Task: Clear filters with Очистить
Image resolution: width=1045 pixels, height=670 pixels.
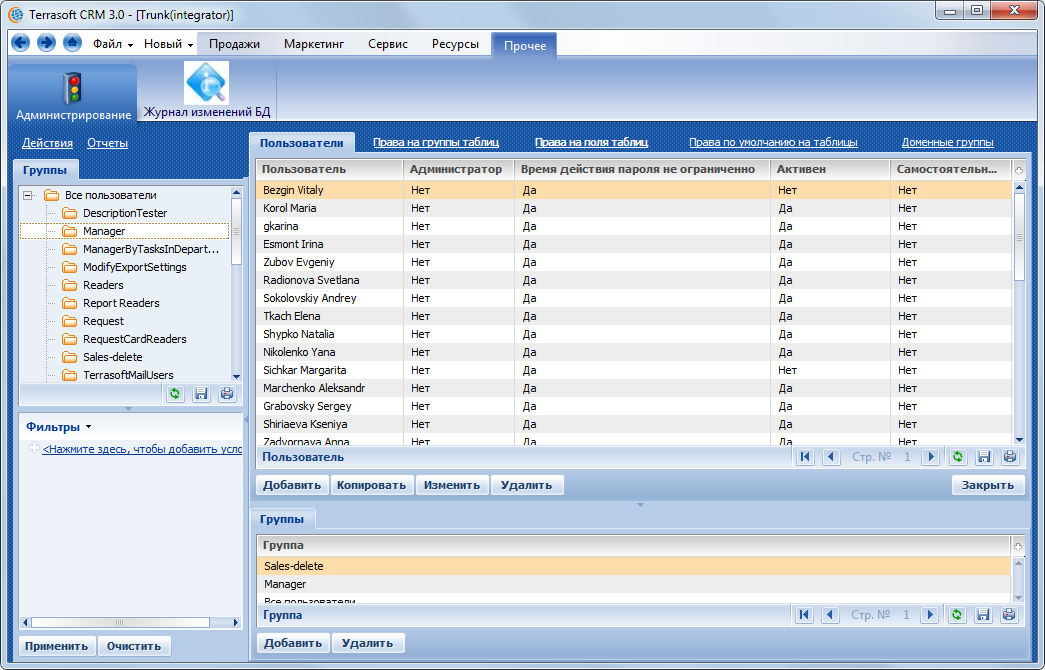Action: (x=133, y=645)
